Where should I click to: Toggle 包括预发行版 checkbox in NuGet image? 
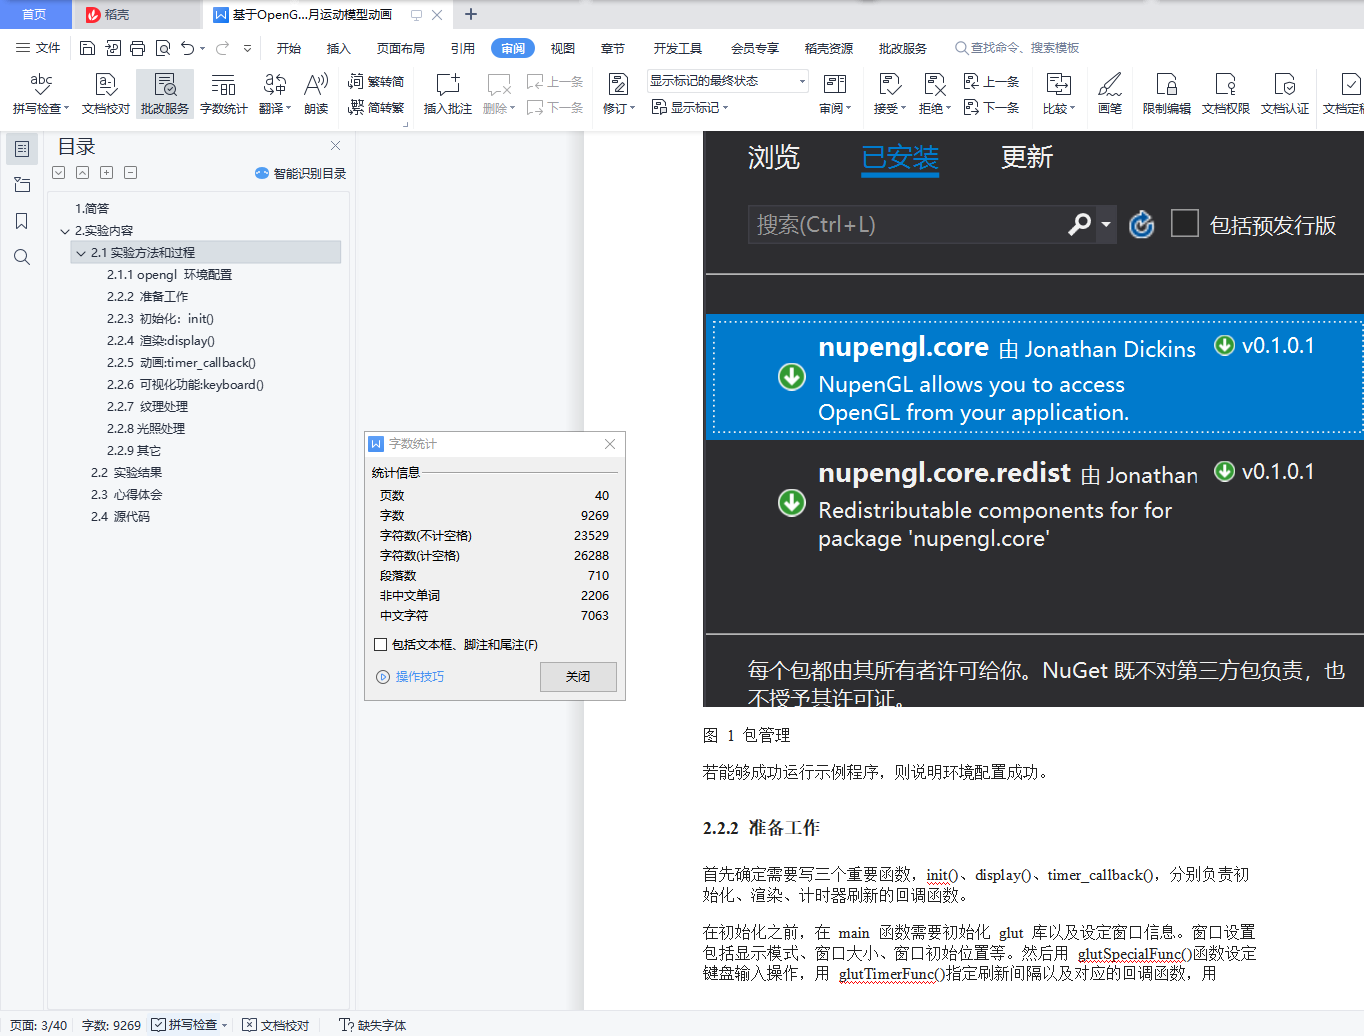(1184, 223)
